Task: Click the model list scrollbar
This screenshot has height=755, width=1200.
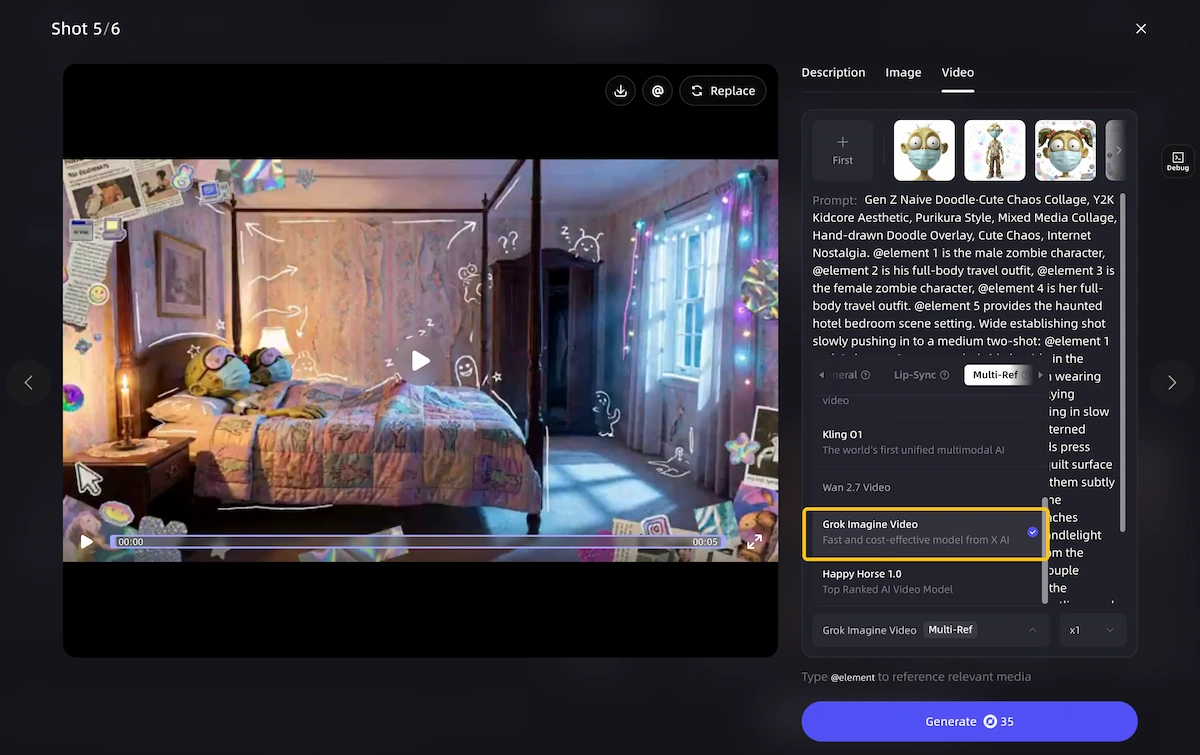Action: click(1045, 549)
